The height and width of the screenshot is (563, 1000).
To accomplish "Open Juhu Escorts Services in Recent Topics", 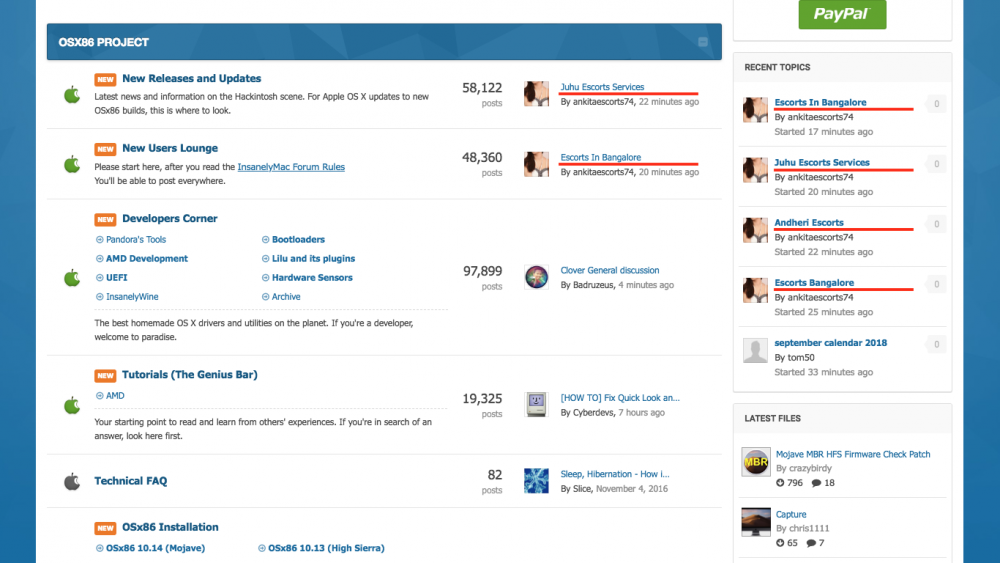I will [822, 162].
